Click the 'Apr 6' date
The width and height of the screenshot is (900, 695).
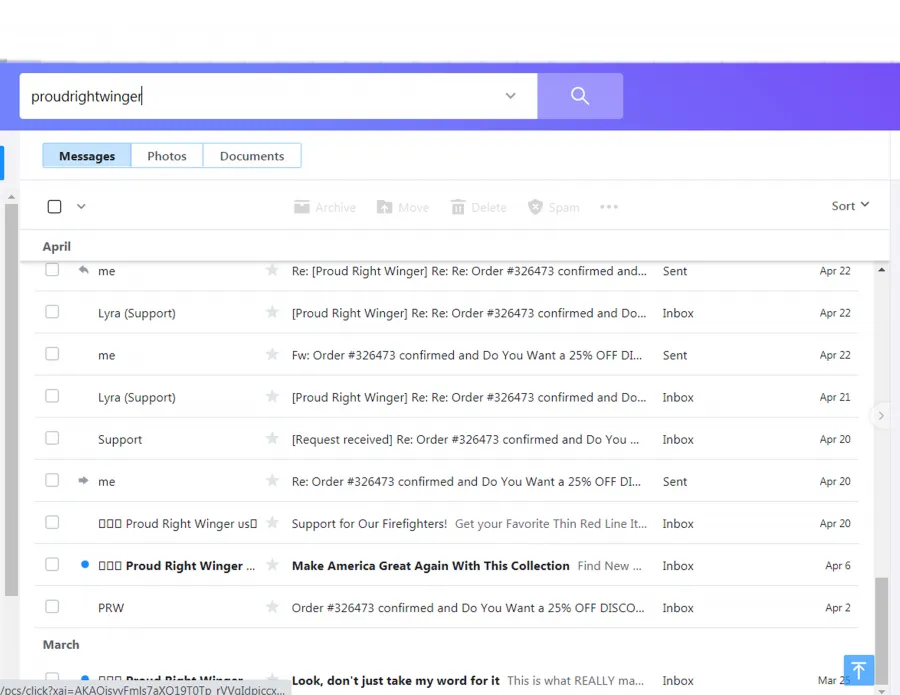pos(837,565)
